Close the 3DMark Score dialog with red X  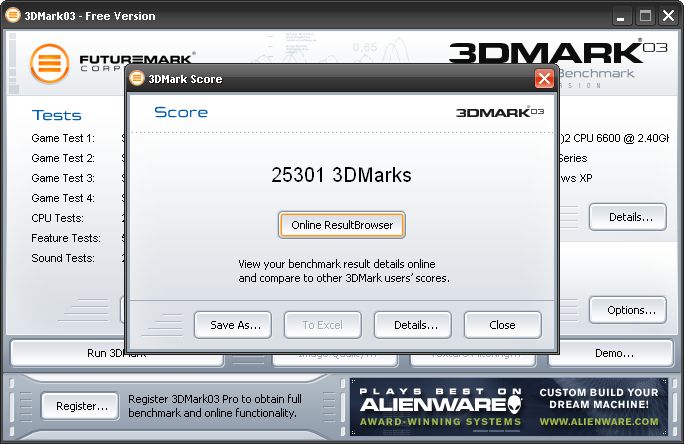(x=544, y=79)
